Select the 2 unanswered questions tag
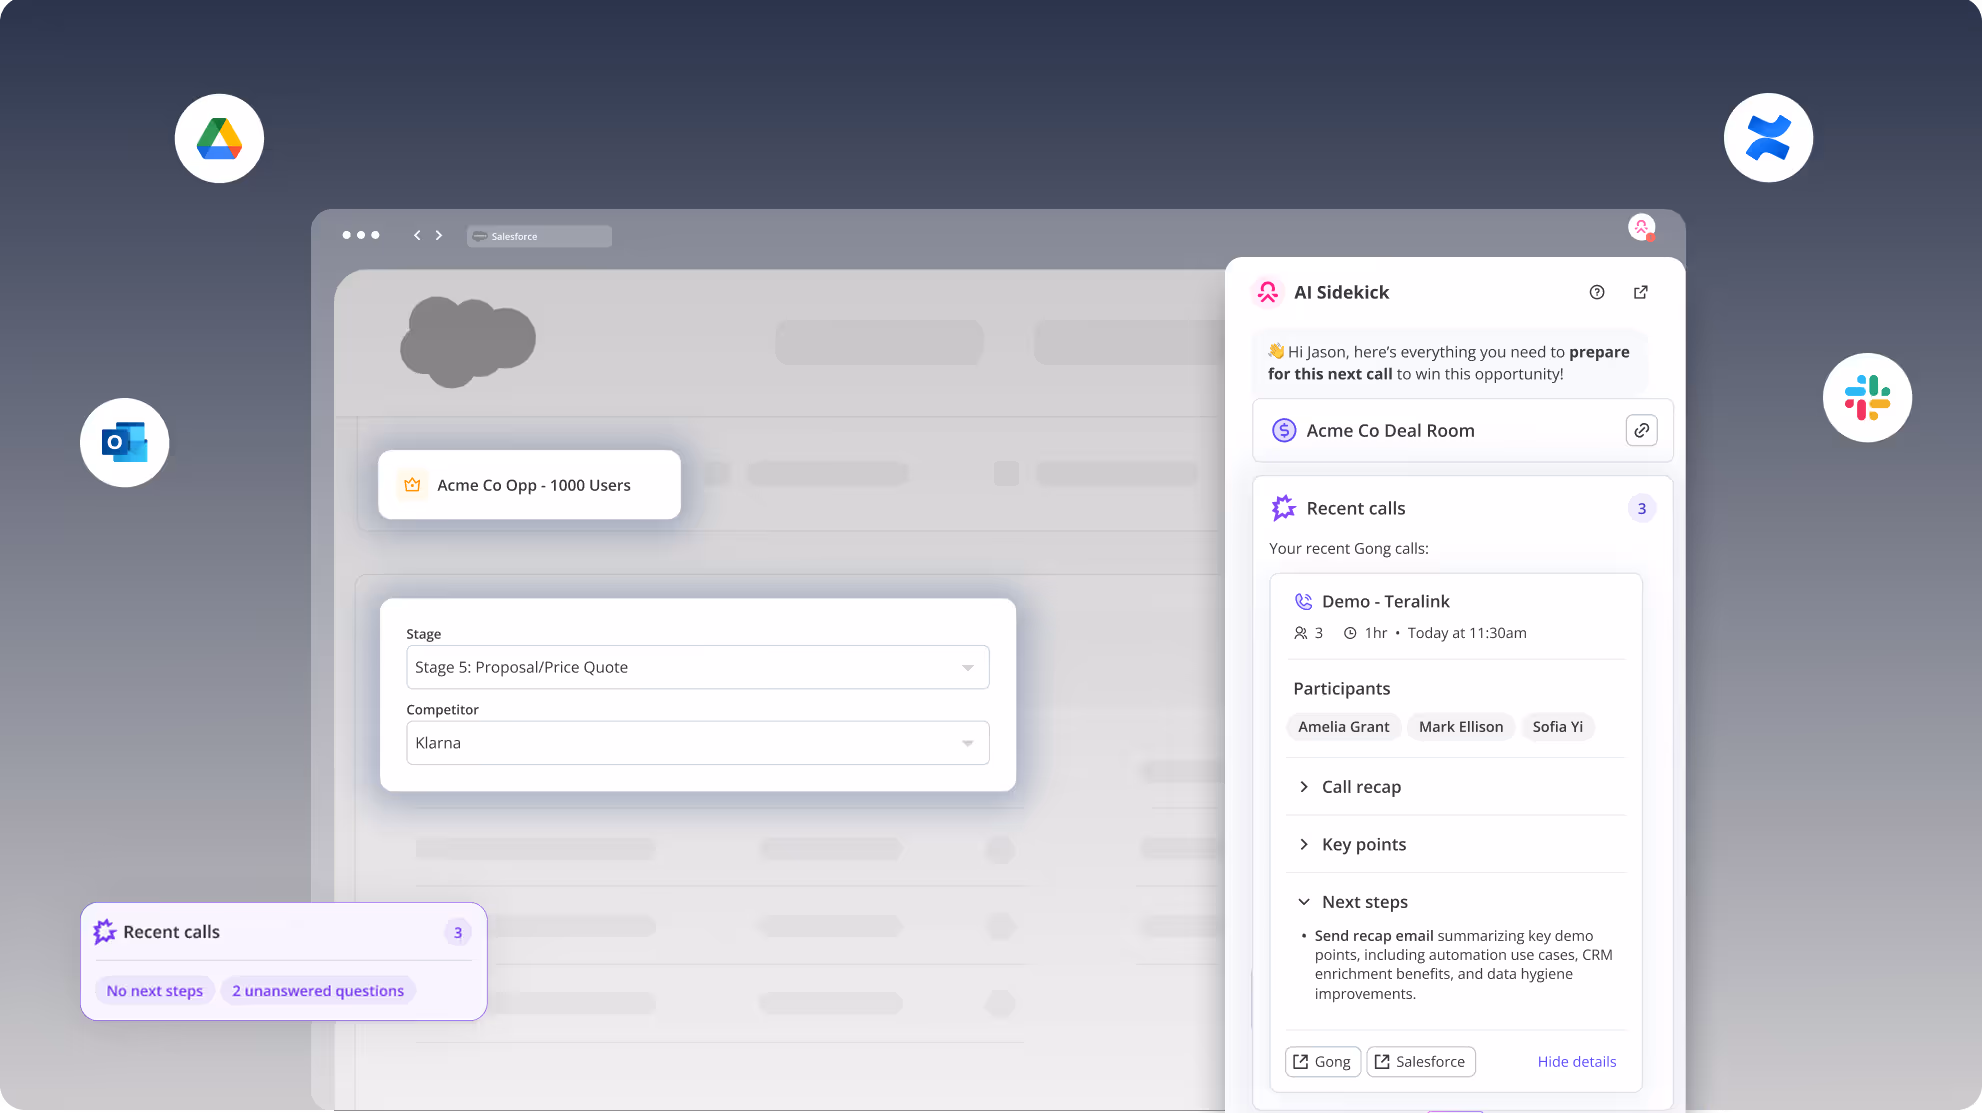This screenshot has width=1982, height=1113. 318,990
